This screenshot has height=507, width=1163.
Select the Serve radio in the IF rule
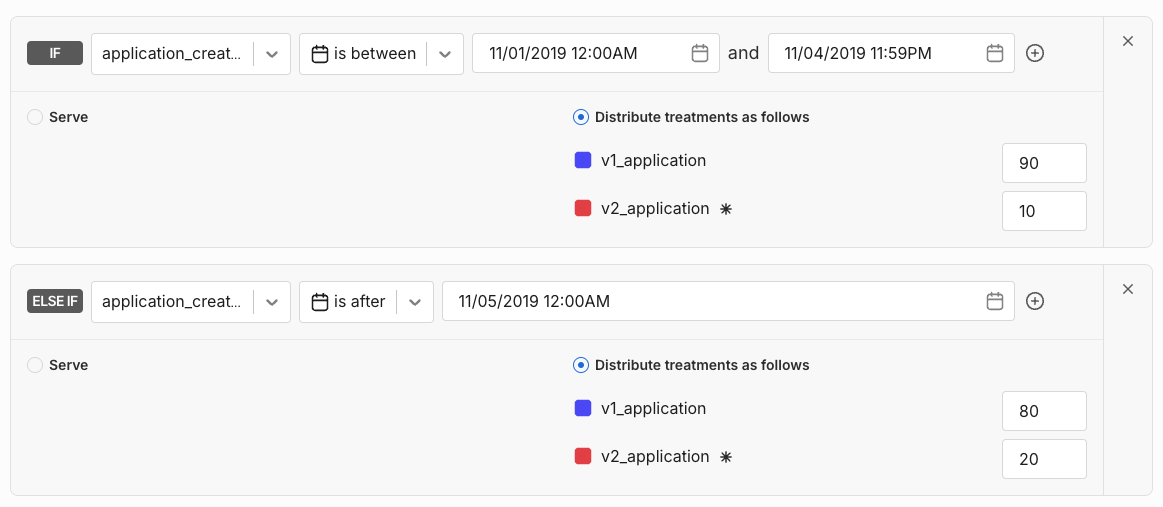pyautogui.click(x=35, y=117)
